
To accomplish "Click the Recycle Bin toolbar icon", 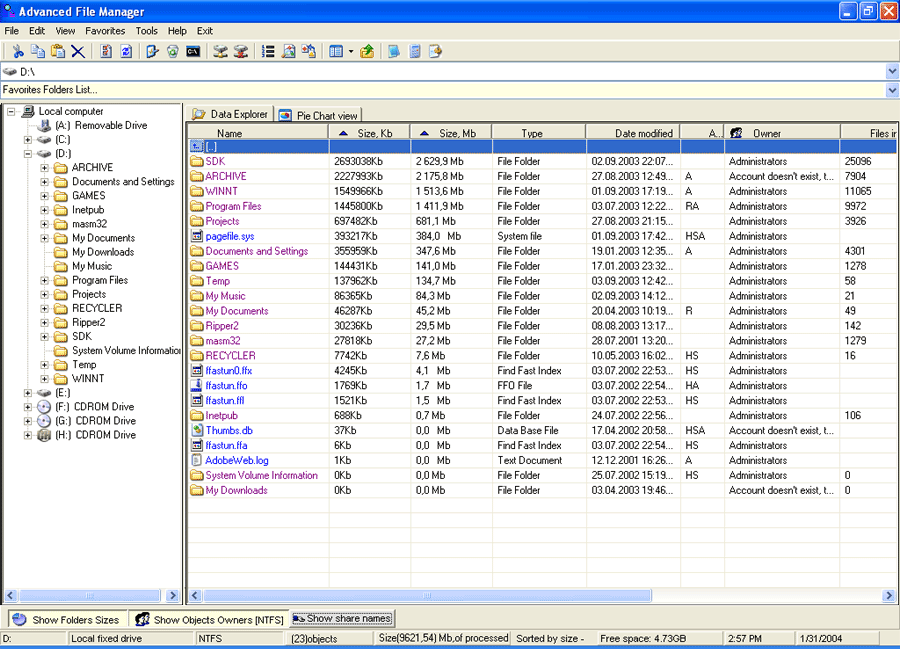I will 173,51.
